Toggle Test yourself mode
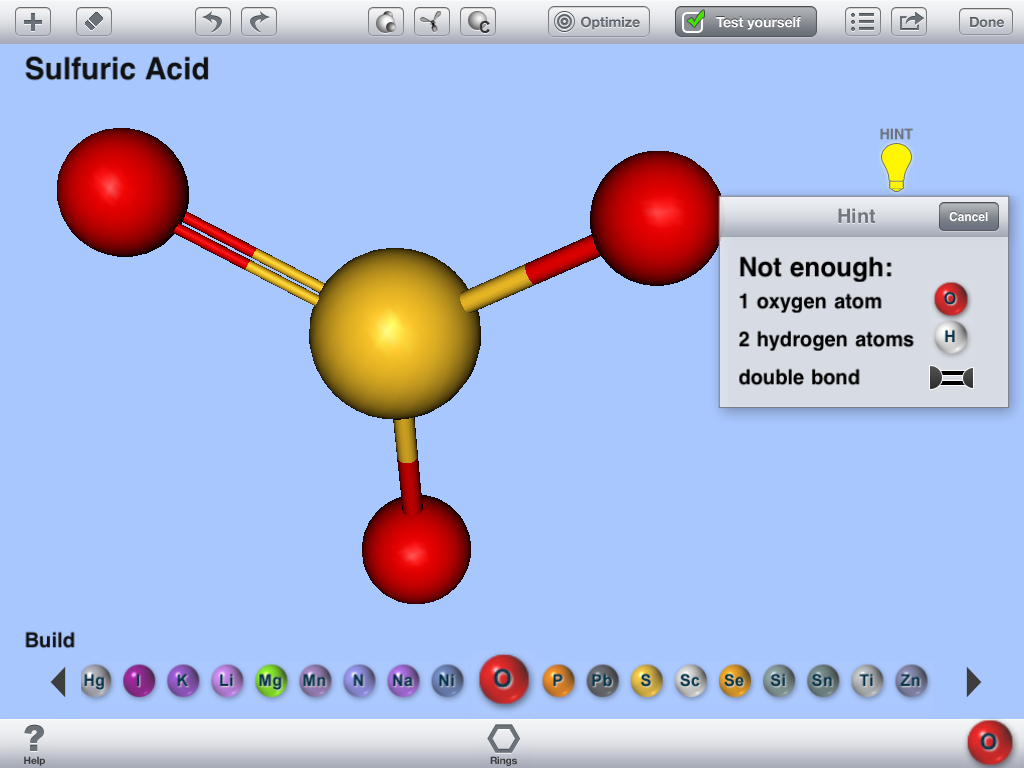This screenshot has height=768, width=1024. point(745,21)
